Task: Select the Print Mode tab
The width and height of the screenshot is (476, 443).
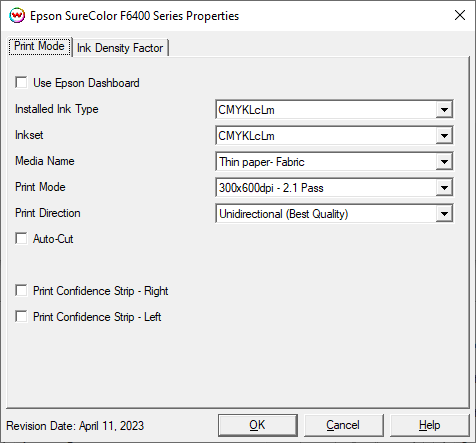Action: [39, 46]
